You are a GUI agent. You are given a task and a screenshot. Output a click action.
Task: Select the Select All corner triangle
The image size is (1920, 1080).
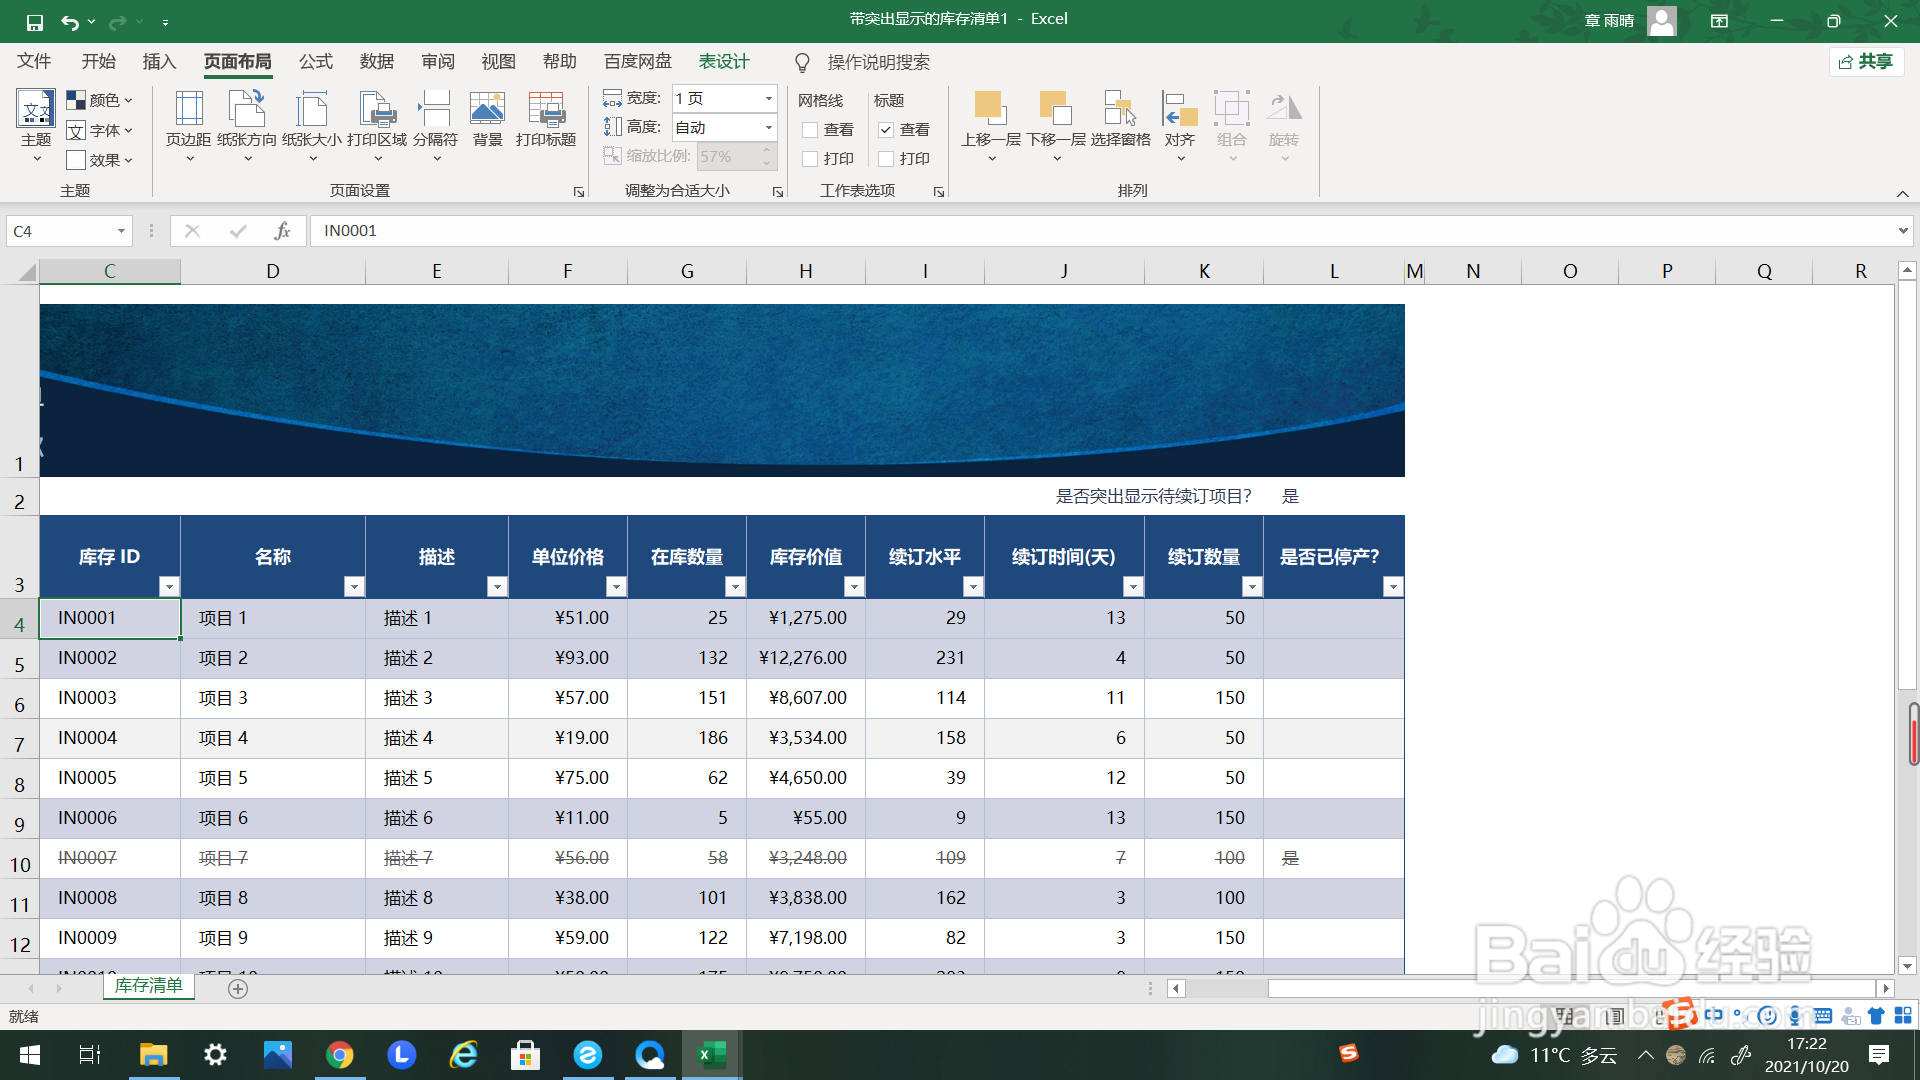coord(27,272)
